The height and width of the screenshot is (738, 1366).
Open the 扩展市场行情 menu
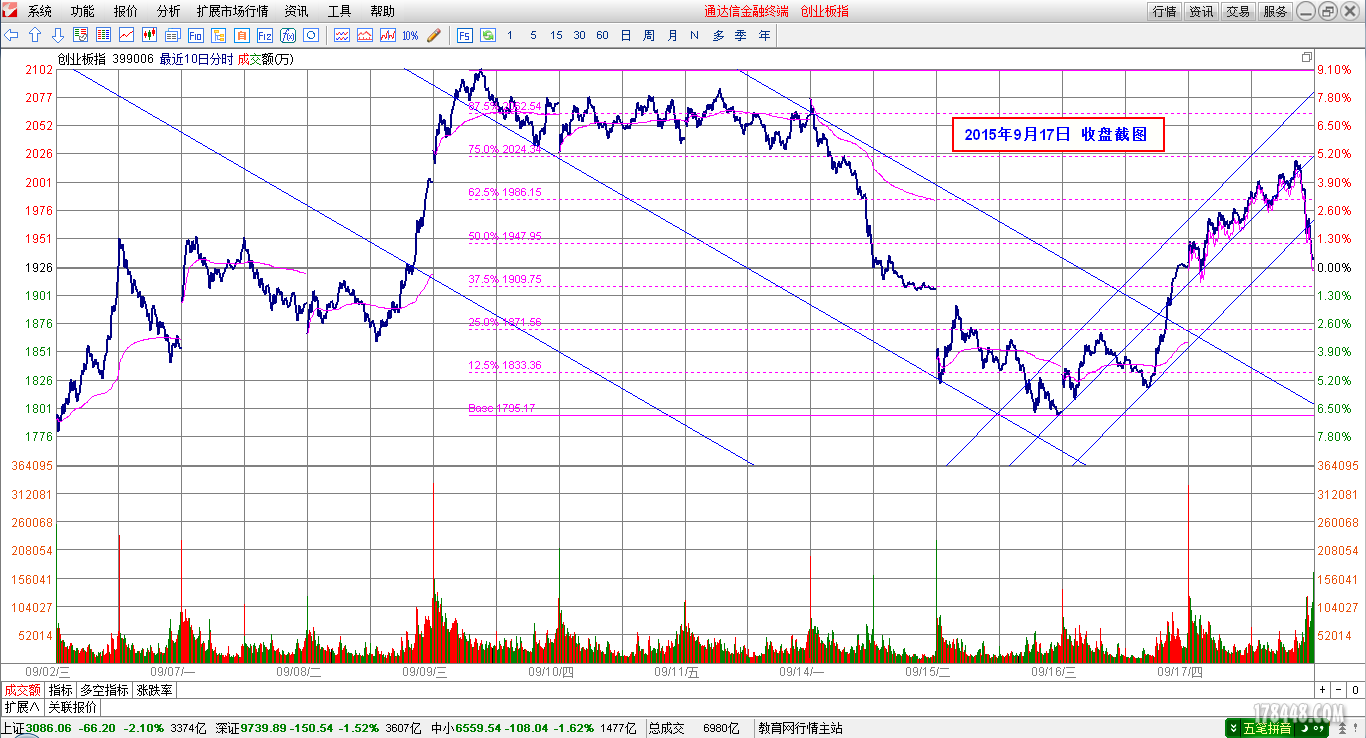[x=233, y=11]
